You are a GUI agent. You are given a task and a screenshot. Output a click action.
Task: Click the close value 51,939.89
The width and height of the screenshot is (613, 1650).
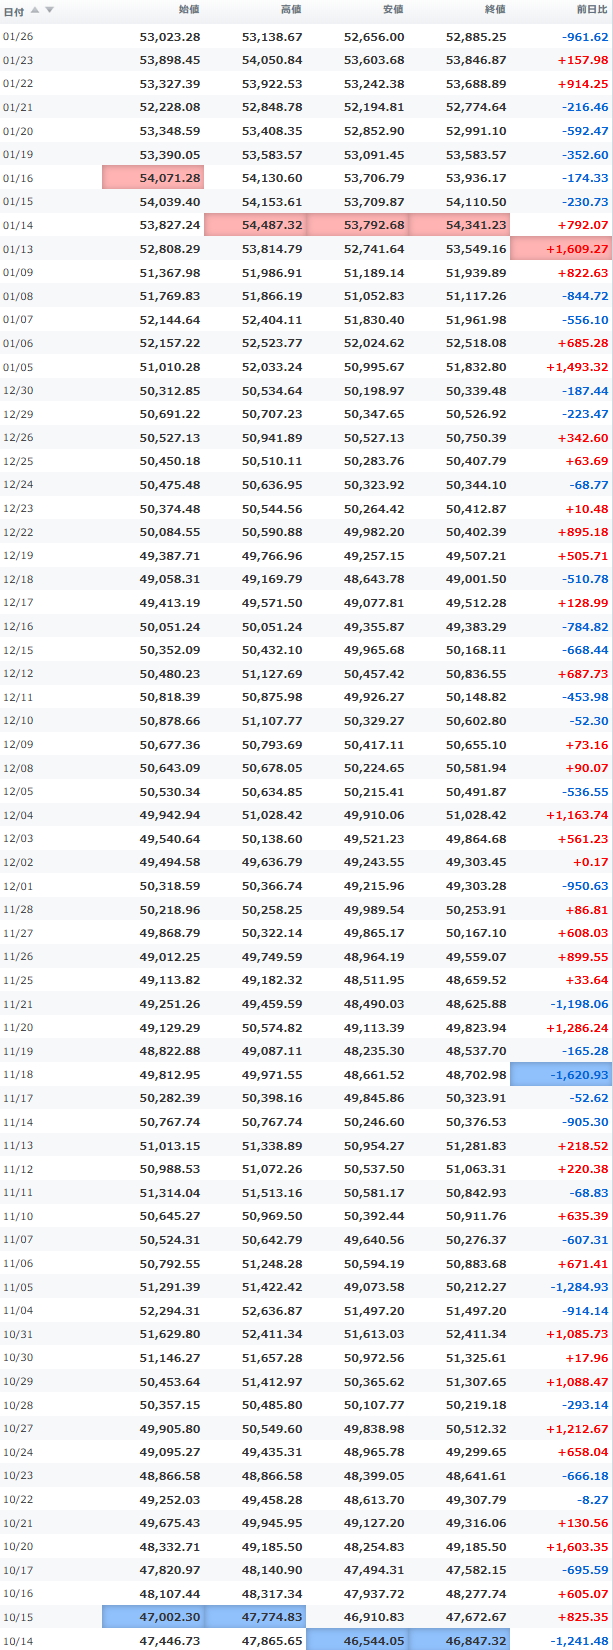(476, 273)
